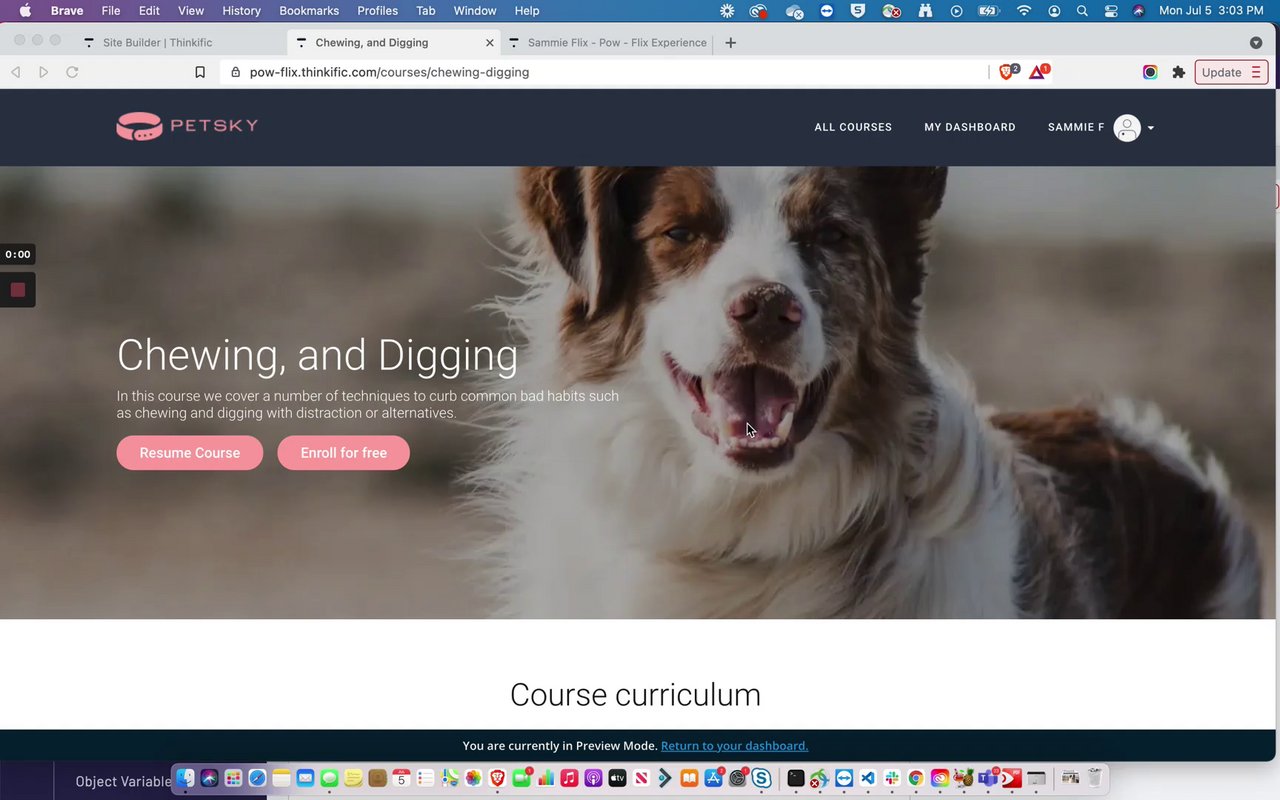This screenshot has height=800, width=1280.
Task: Open the View menu
Action: tap(191, 11)
